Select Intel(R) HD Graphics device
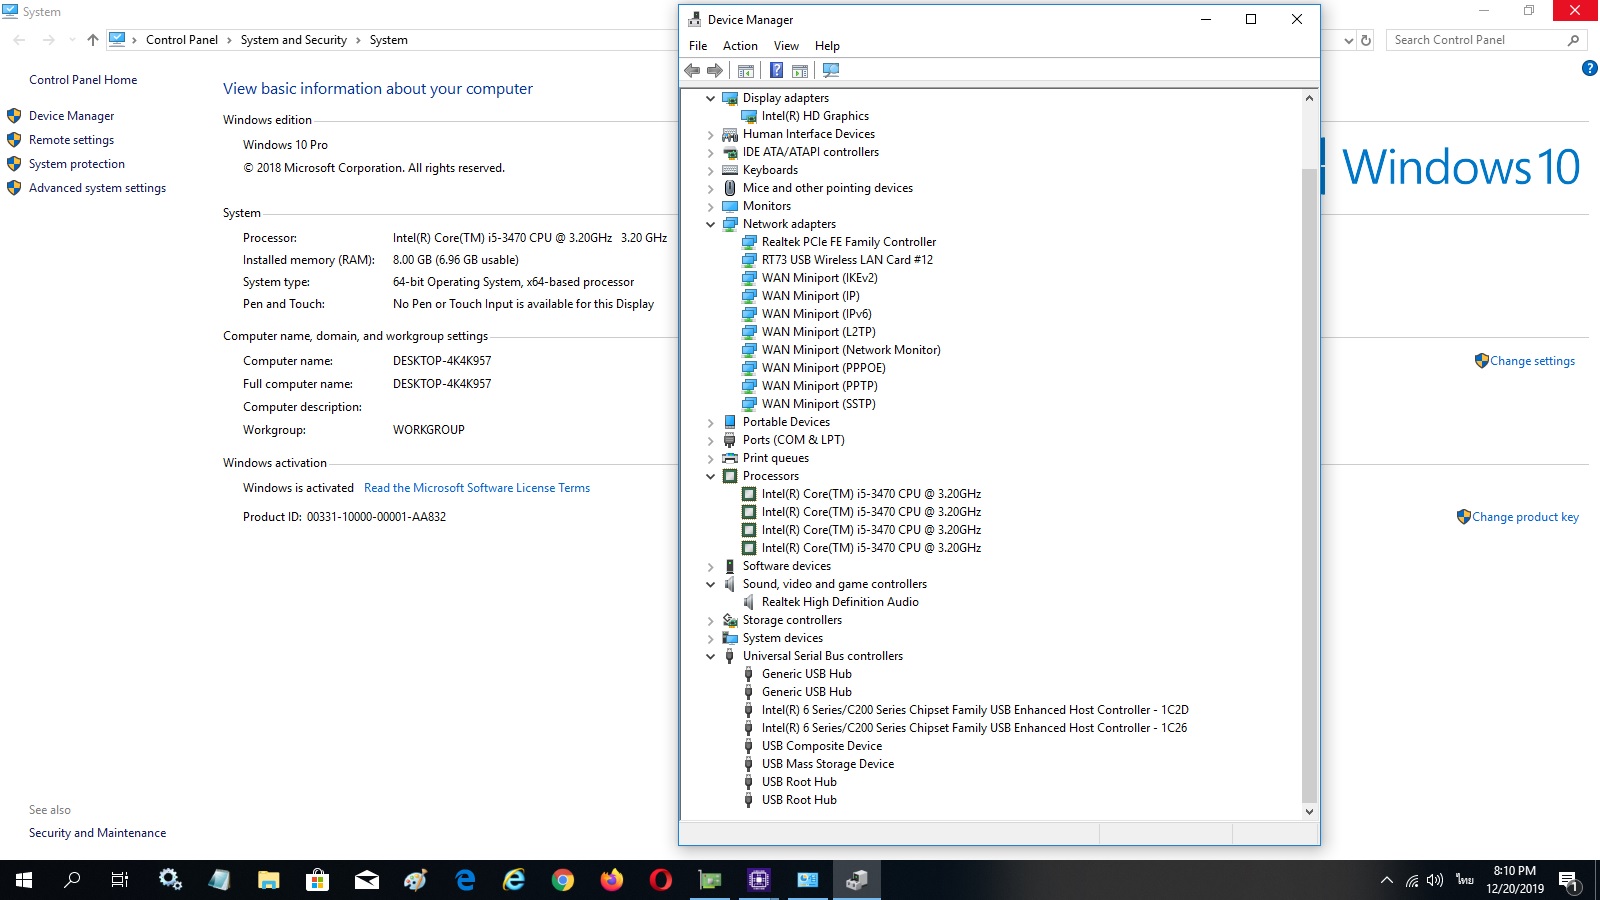Screen dimensions: 1600x900 click(815, 116)
